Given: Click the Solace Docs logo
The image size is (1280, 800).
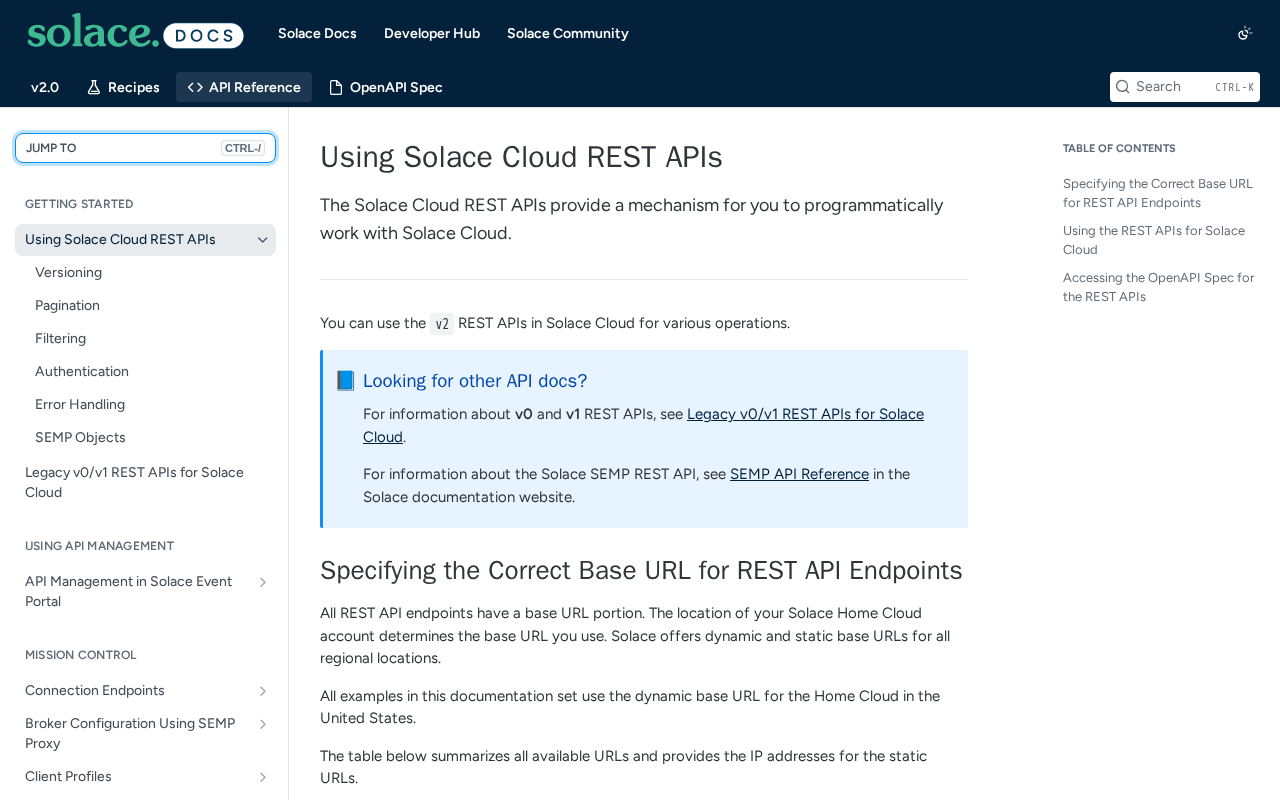Looking at the screenshot, I should pos(135,32).
